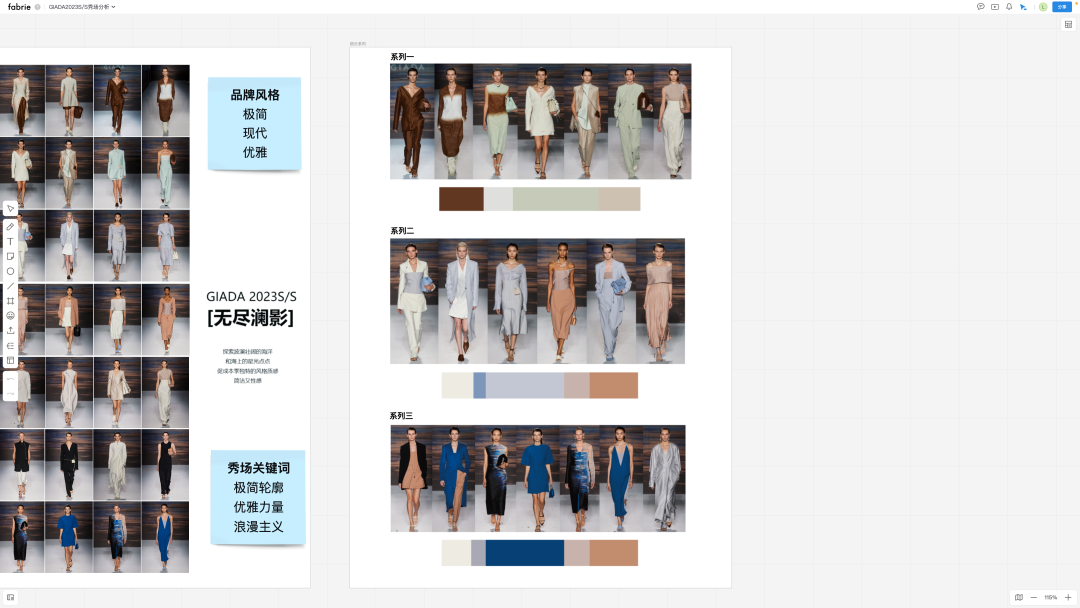The width and height of the screenshot is (1080, 608).
Task: Toggle collaborator cursors icon
Action: click(1024, 7)
